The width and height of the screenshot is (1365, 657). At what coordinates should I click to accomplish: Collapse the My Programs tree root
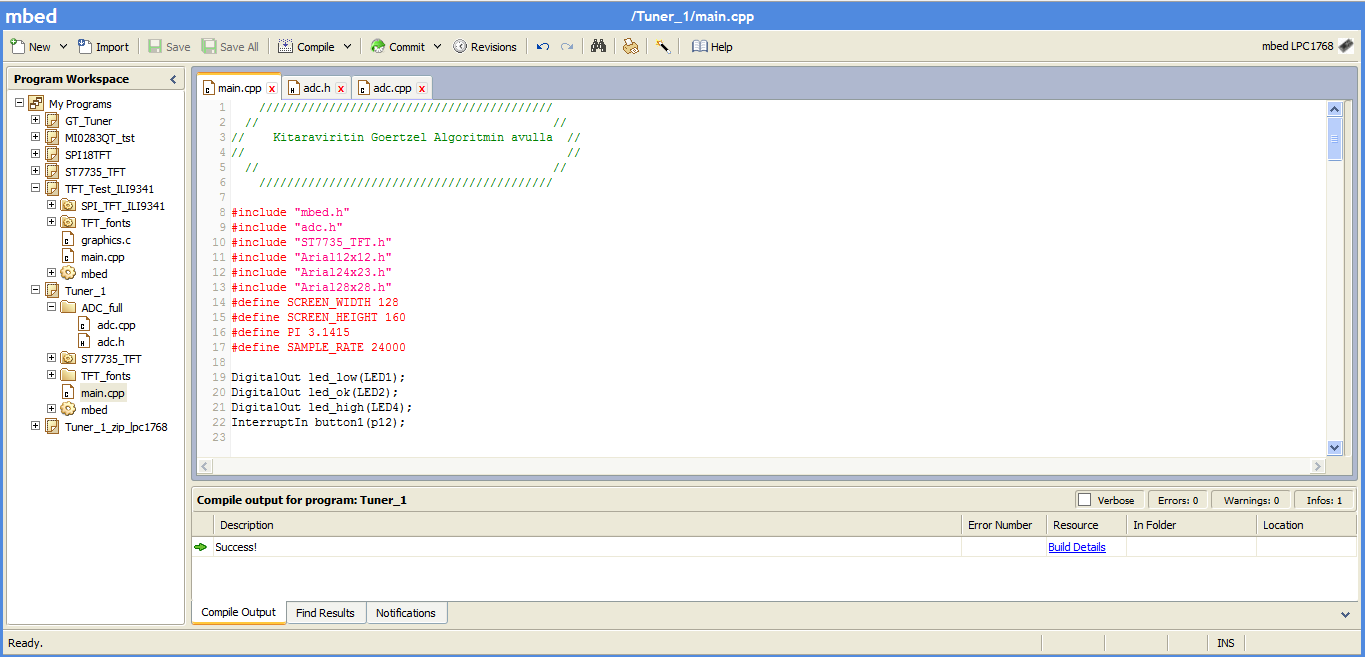click(x=19, y=103)
